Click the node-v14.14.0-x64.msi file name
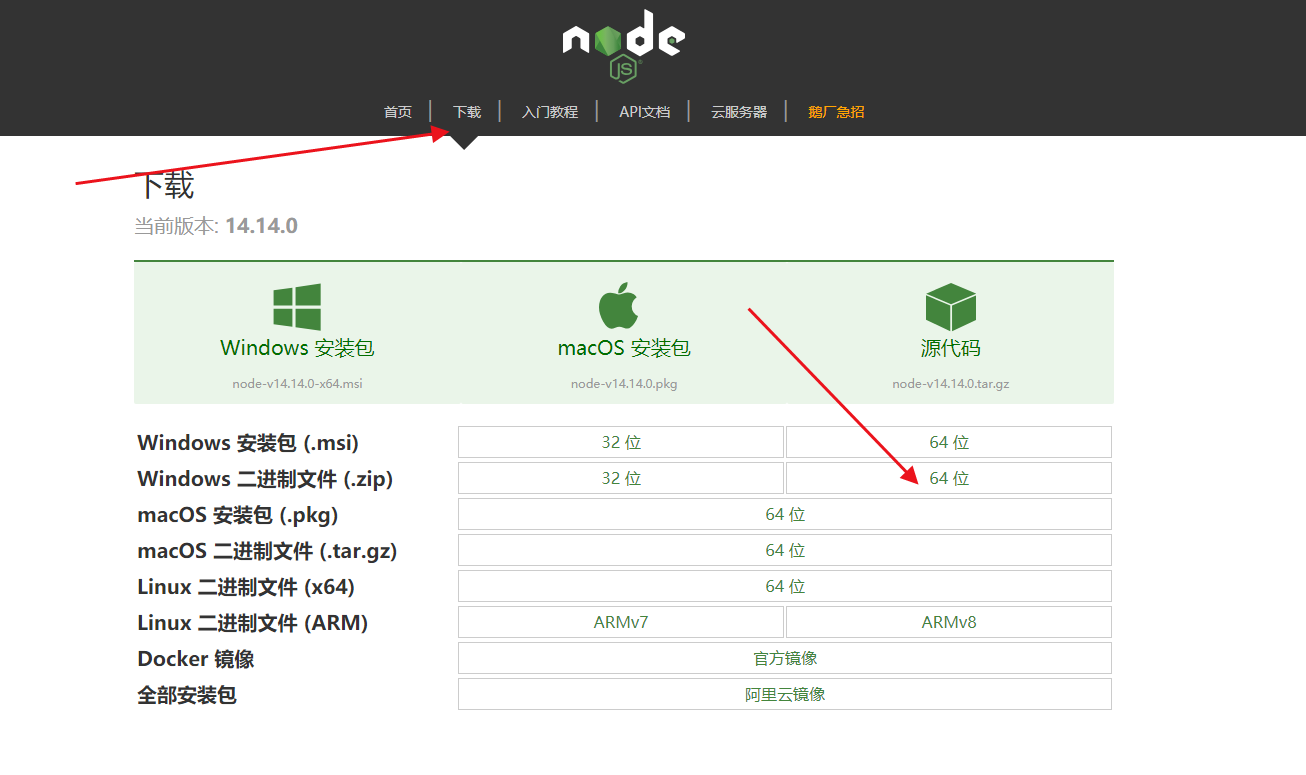 point(297,384)
